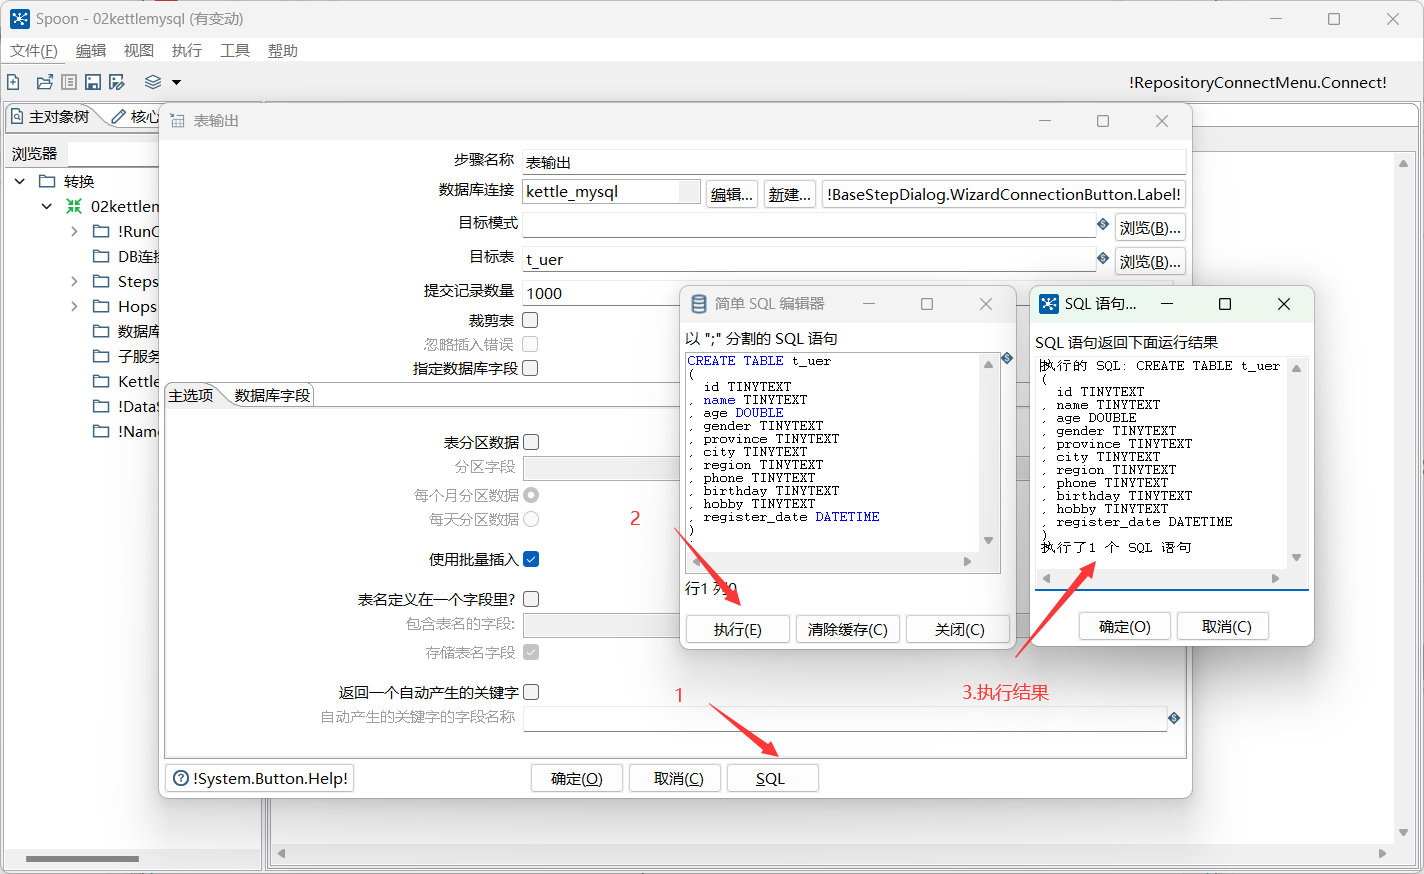Enable the 裁剪表 checkbox

click(x=530, y=319)
